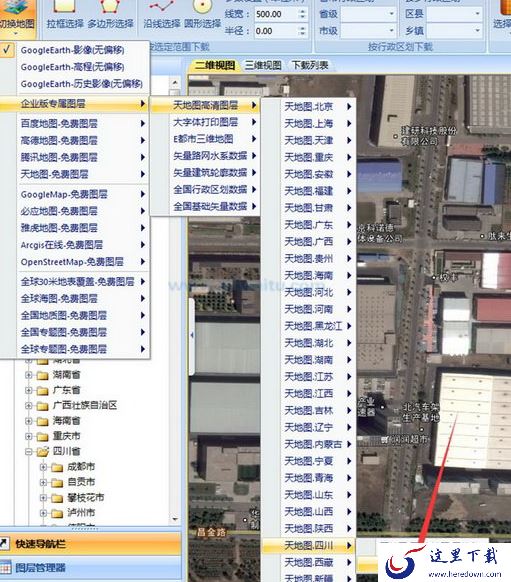Image resolution: width=511 pixels, height=582 pixels.
Task: Expand the 攀枝花市 tree node
Action: (43, 498)
